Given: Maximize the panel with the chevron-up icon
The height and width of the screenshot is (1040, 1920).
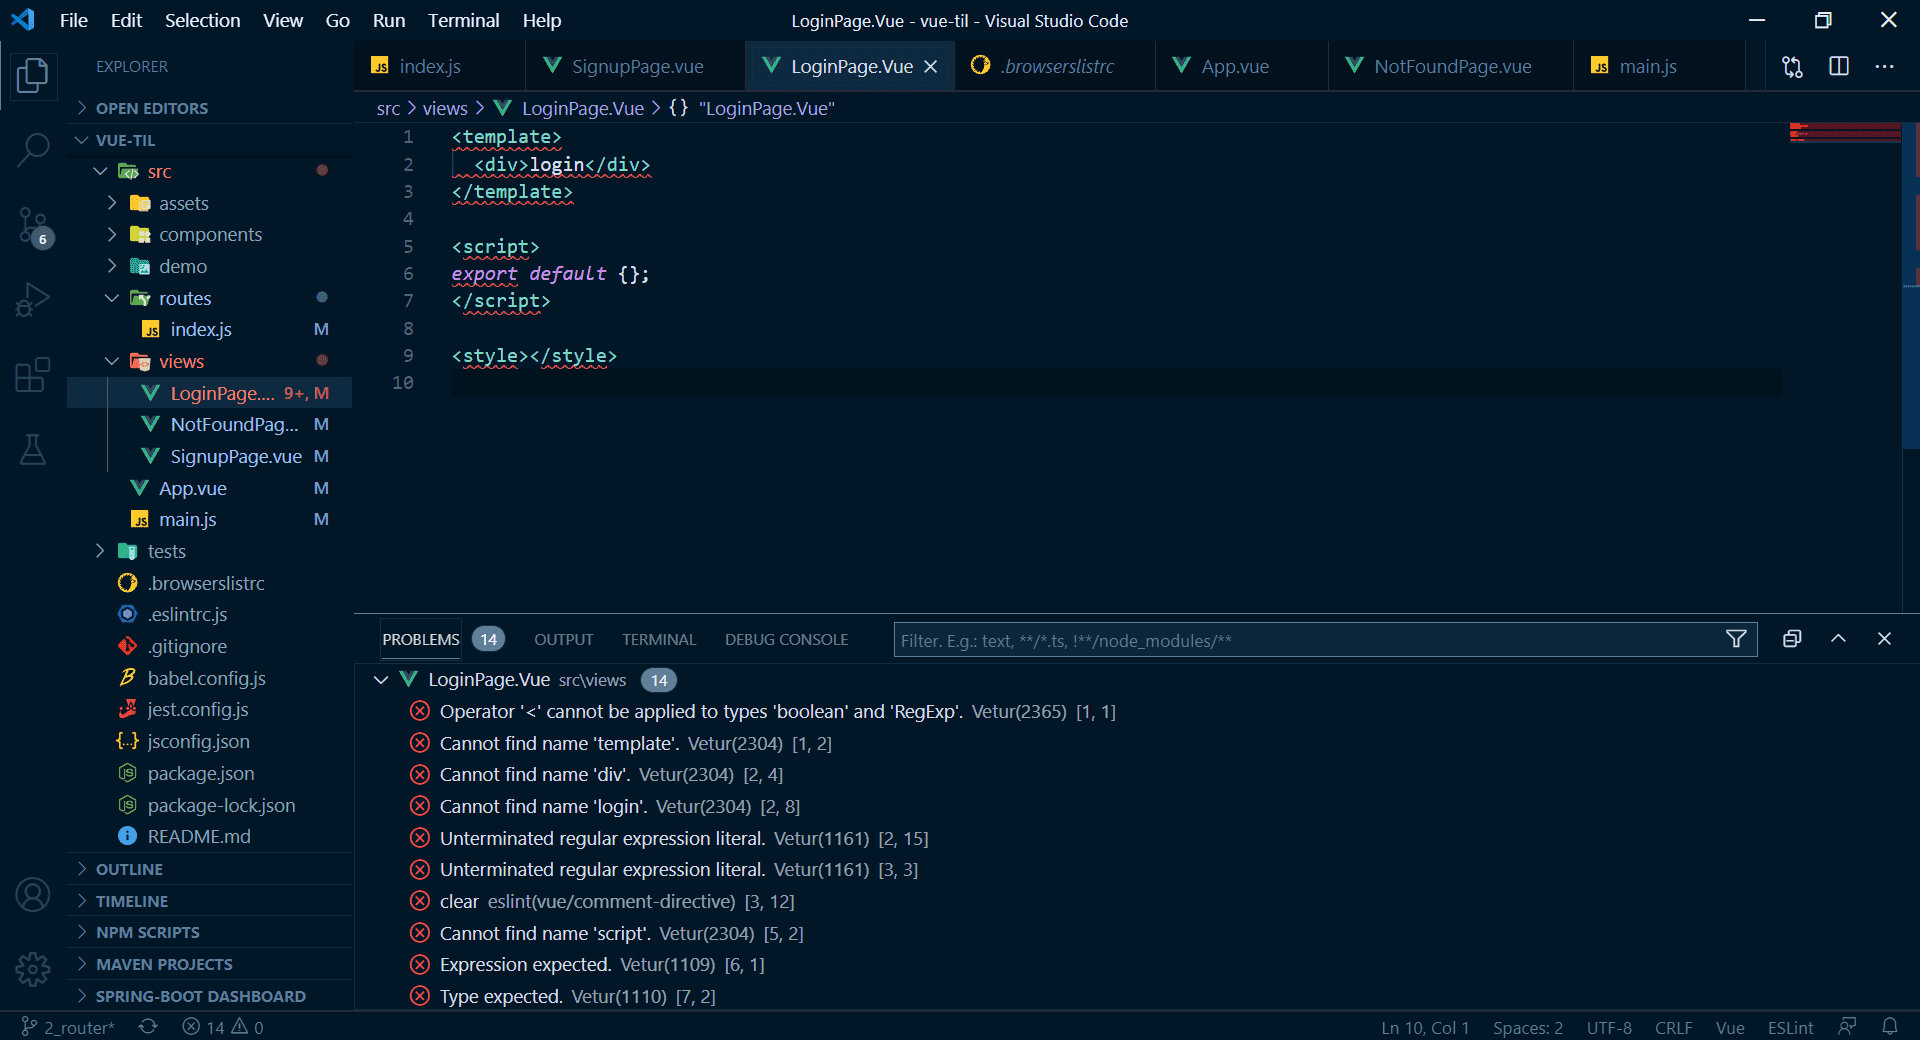Looking at the screenshot, I should (x=1838, y=639).
